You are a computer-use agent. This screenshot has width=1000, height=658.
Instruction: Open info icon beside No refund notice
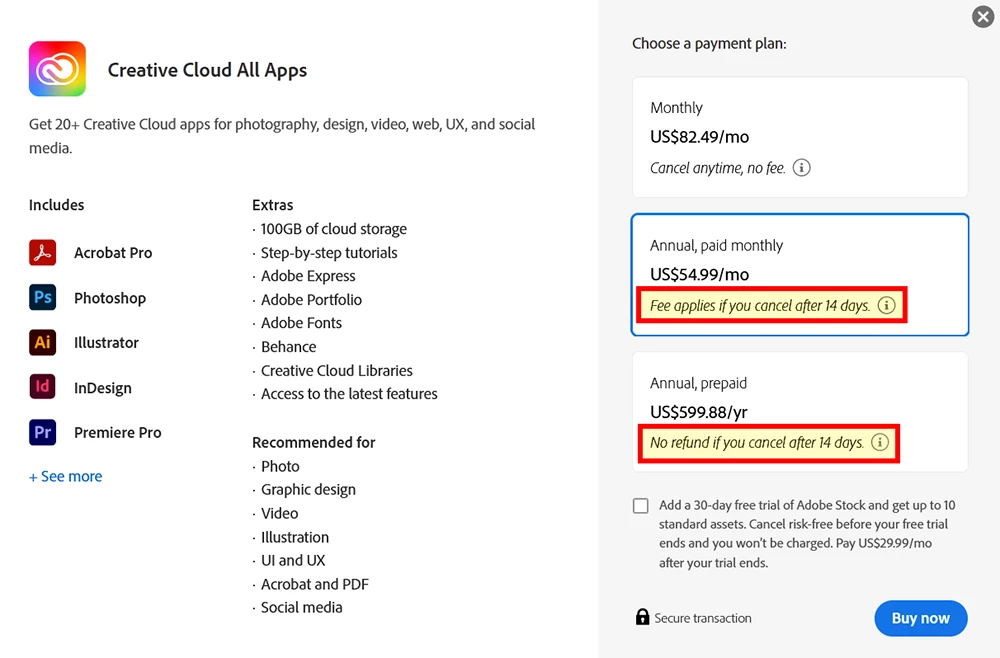pyautogui.click(x=880, y=442)
